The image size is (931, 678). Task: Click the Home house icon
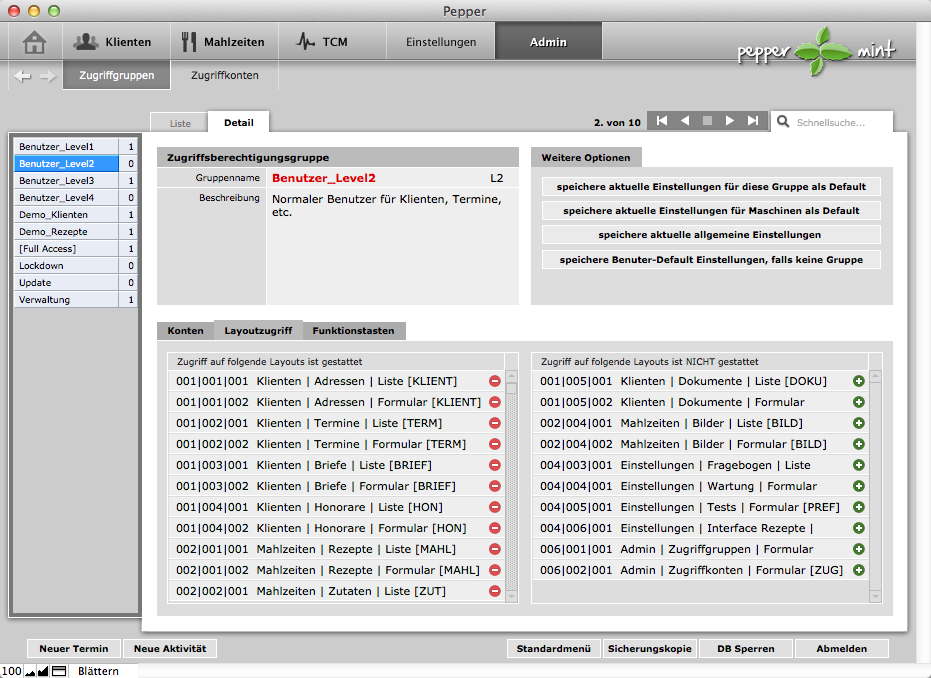click(35, 42)
